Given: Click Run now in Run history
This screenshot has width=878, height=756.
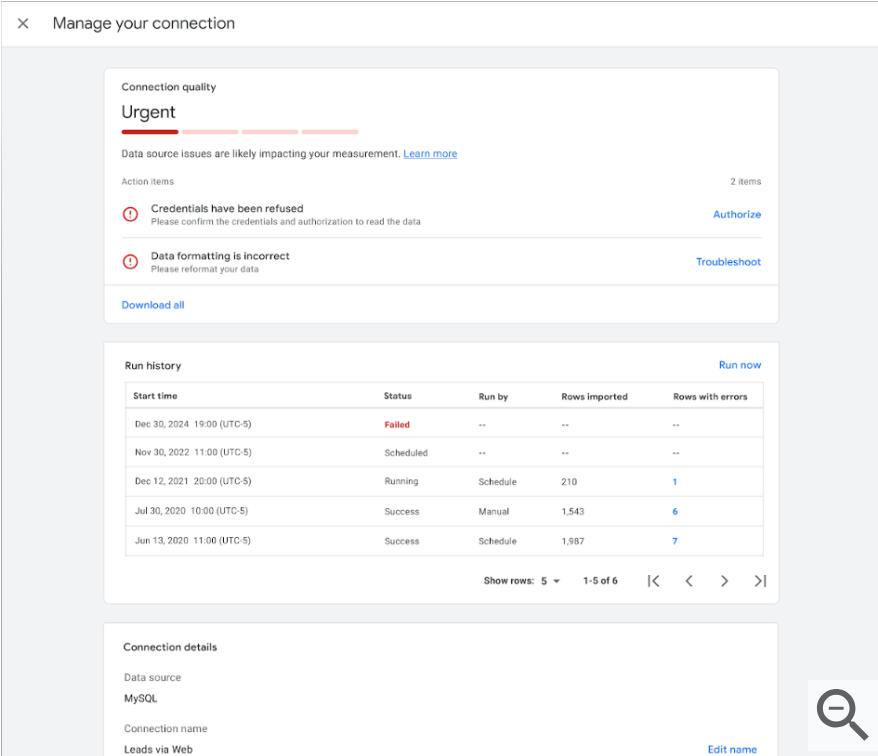Looking at the screenshot, I should 739,365.
